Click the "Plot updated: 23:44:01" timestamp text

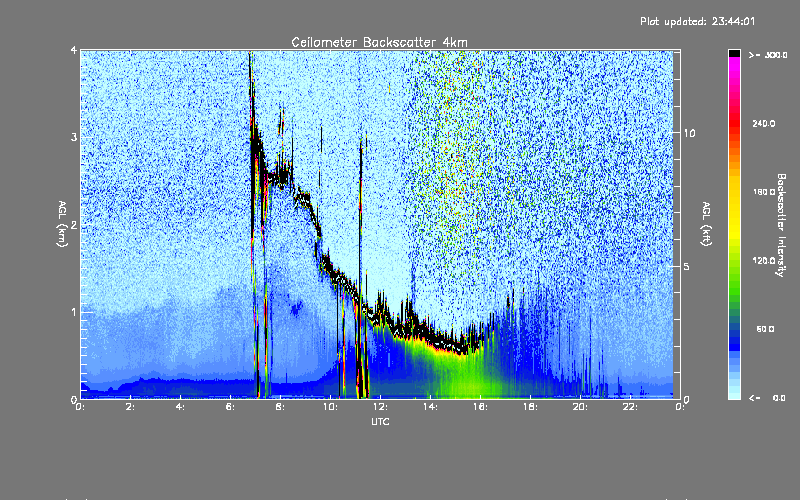[697, 21]
